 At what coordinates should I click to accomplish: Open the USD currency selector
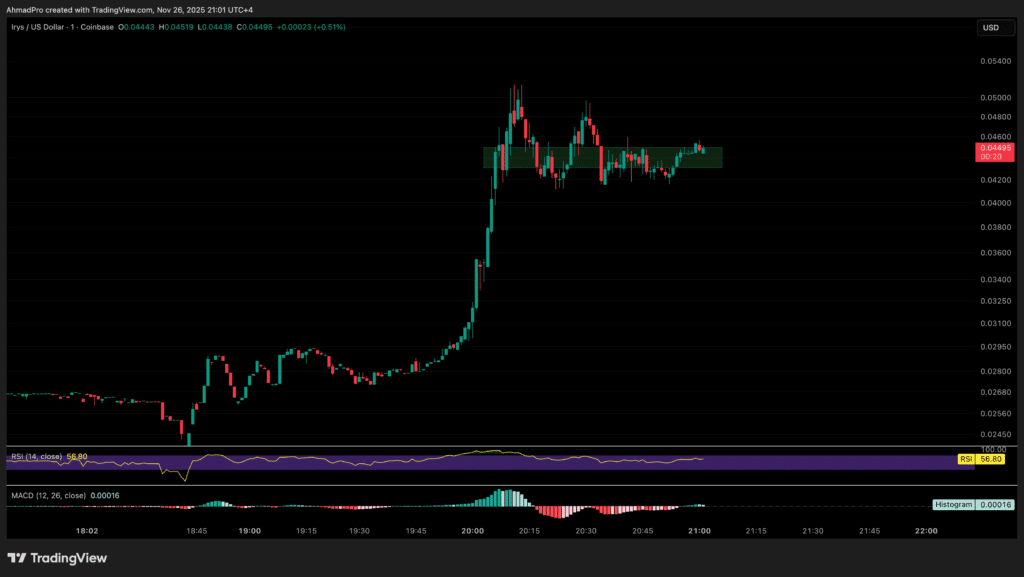click(x=991, y=28)
